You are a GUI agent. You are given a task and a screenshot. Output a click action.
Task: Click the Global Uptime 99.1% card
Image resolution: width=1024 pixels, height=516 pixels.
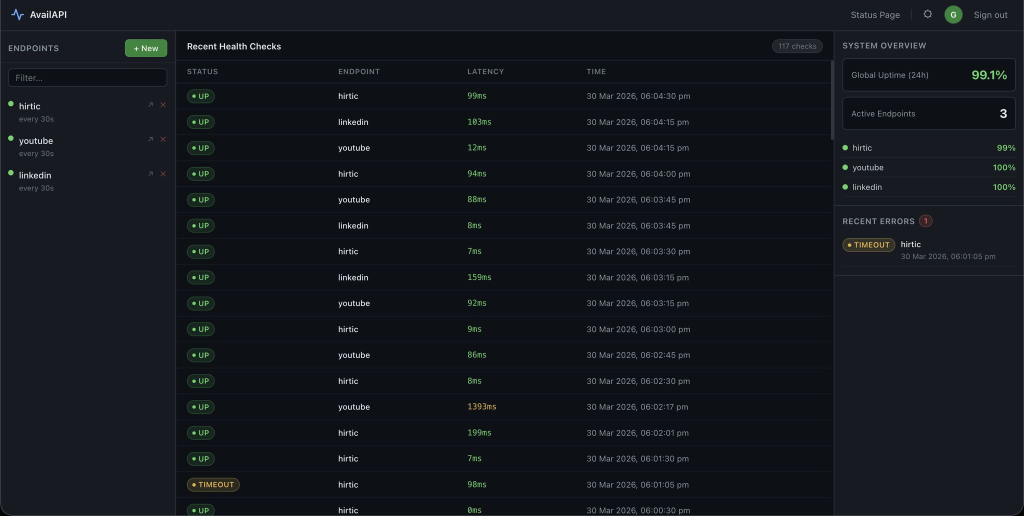(x=929, y=75)
